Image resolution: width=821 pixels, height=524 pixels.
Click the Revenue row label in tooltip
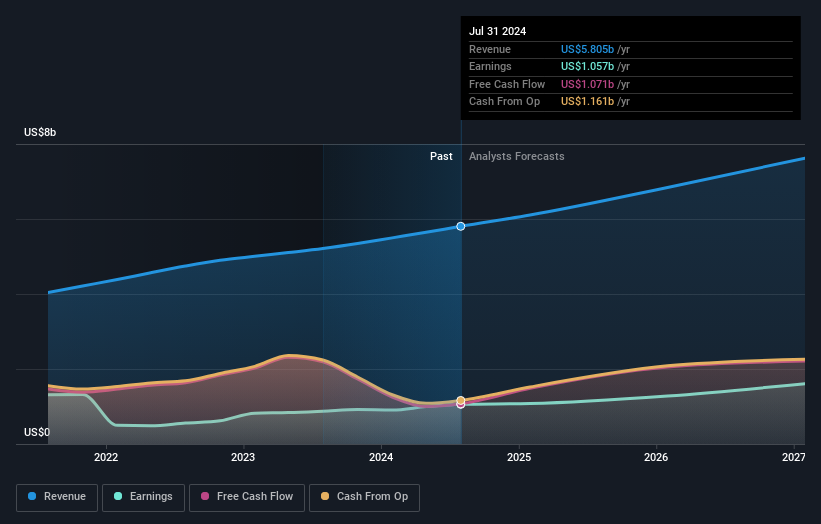click(x=490, y=49)
